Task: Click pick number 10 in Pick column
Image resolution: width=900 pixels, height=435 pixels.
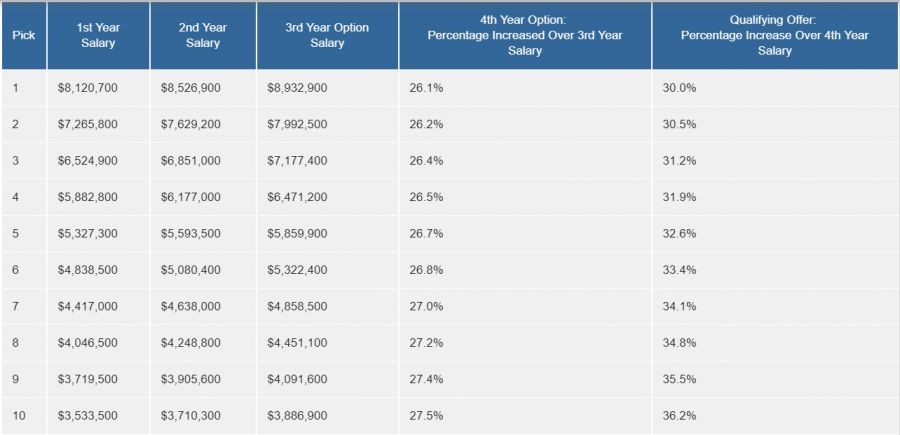Action: coord(19,415)
